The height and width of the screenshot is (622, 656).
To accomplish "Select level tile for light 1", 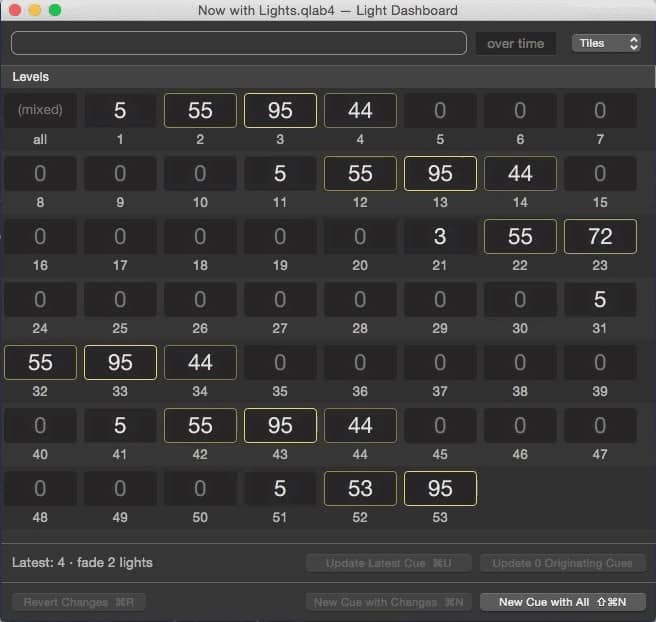I will [x=120, y=110].
